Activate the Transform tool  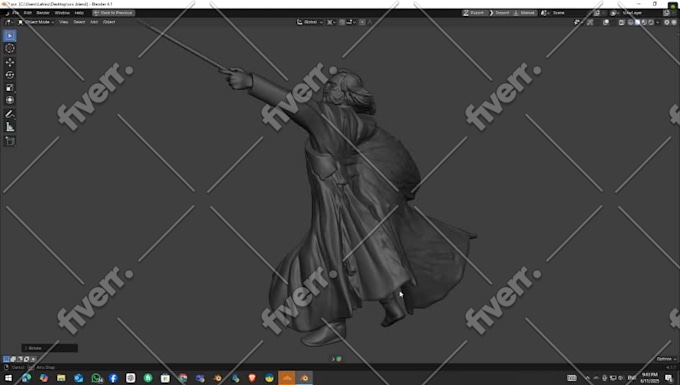(x=10, y=100)
